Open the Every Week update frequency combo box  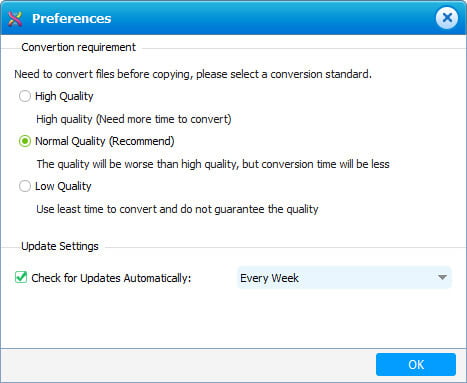[344, 278]
